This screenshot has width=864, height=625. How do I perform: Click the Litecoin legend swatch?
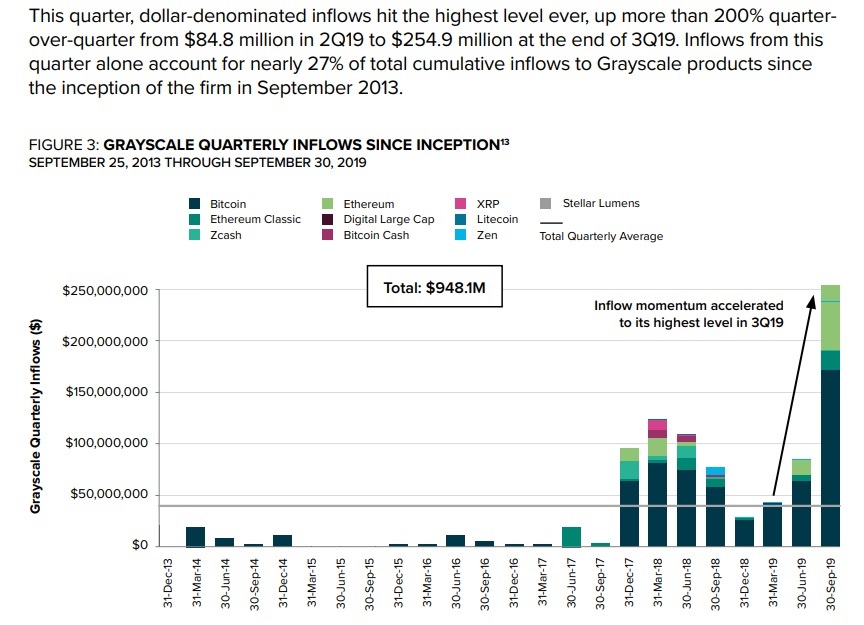point(460,220)
